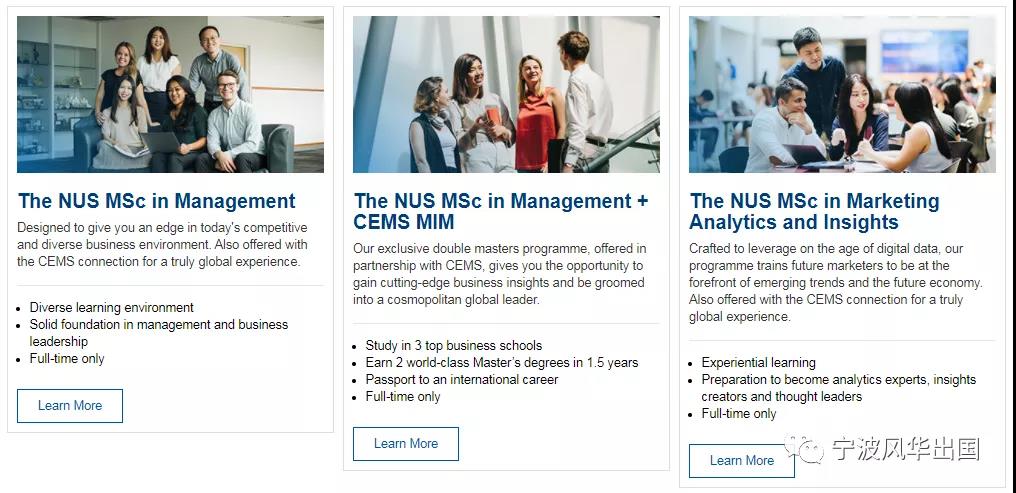The image size is (1016, 493).
Task: Select the photo of students studying at a table
Action: (842, 95)
